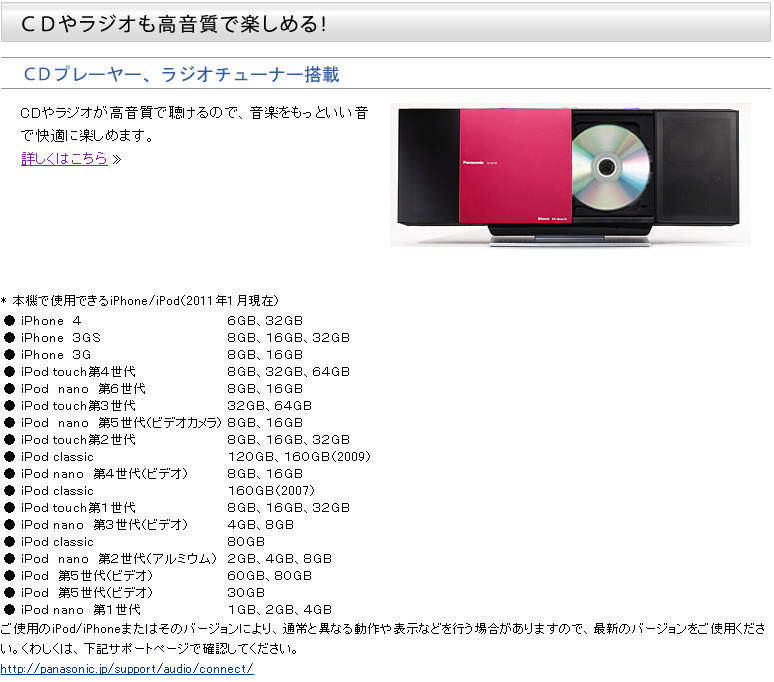Viewport: 774px width, 682px height.
Task: Select the iPod touch第1世代 row
Action: tap(177, 508)
